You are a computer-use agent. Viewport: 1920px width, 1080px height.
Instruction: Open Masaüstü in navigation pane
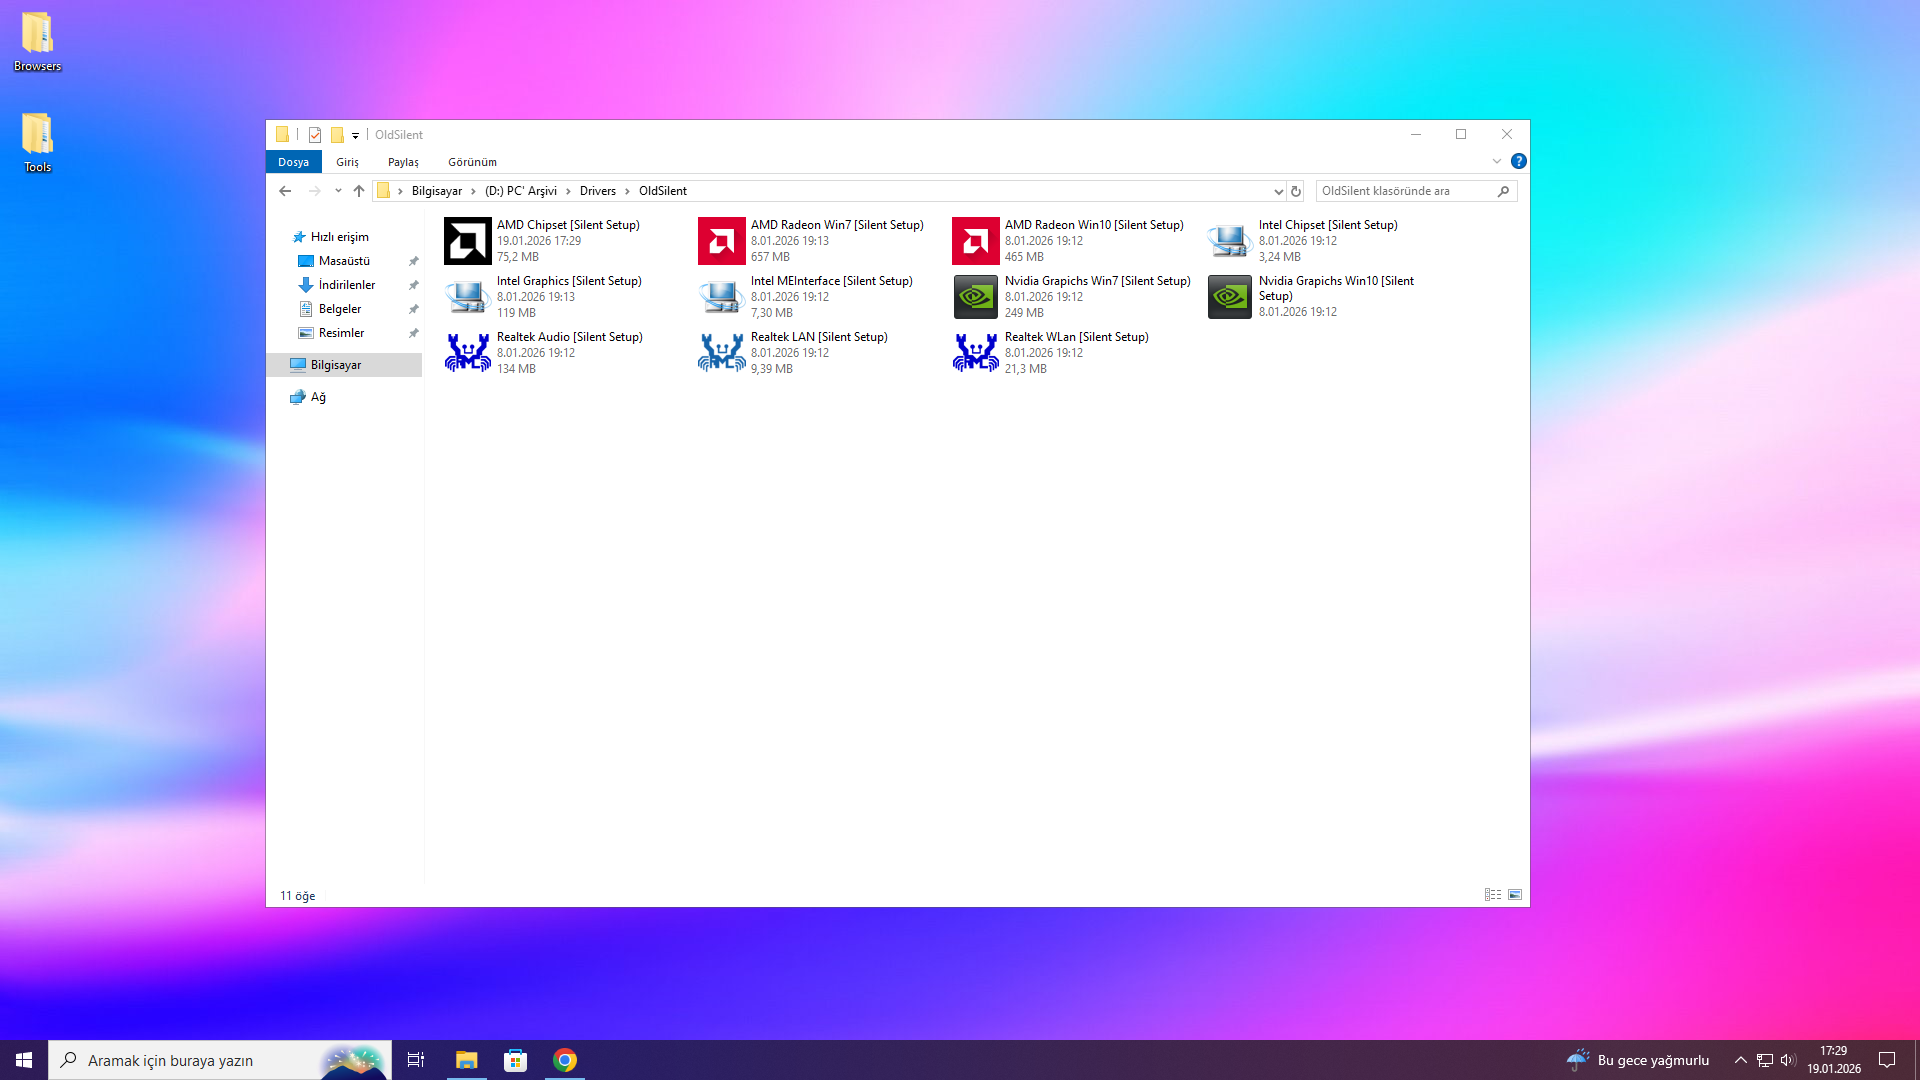tap(344, 261)
